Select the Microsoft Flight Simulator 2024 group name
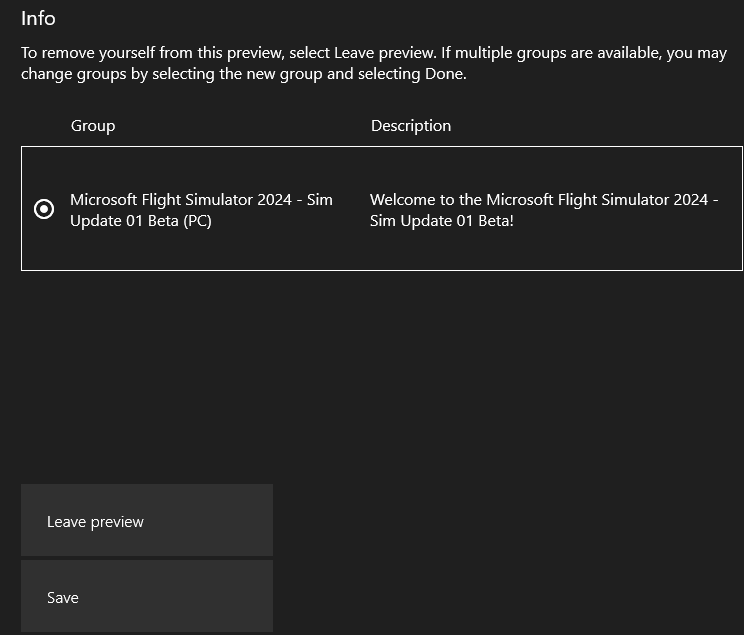The width and height of the screenshot is (744, 635). (x=201, y=210)
